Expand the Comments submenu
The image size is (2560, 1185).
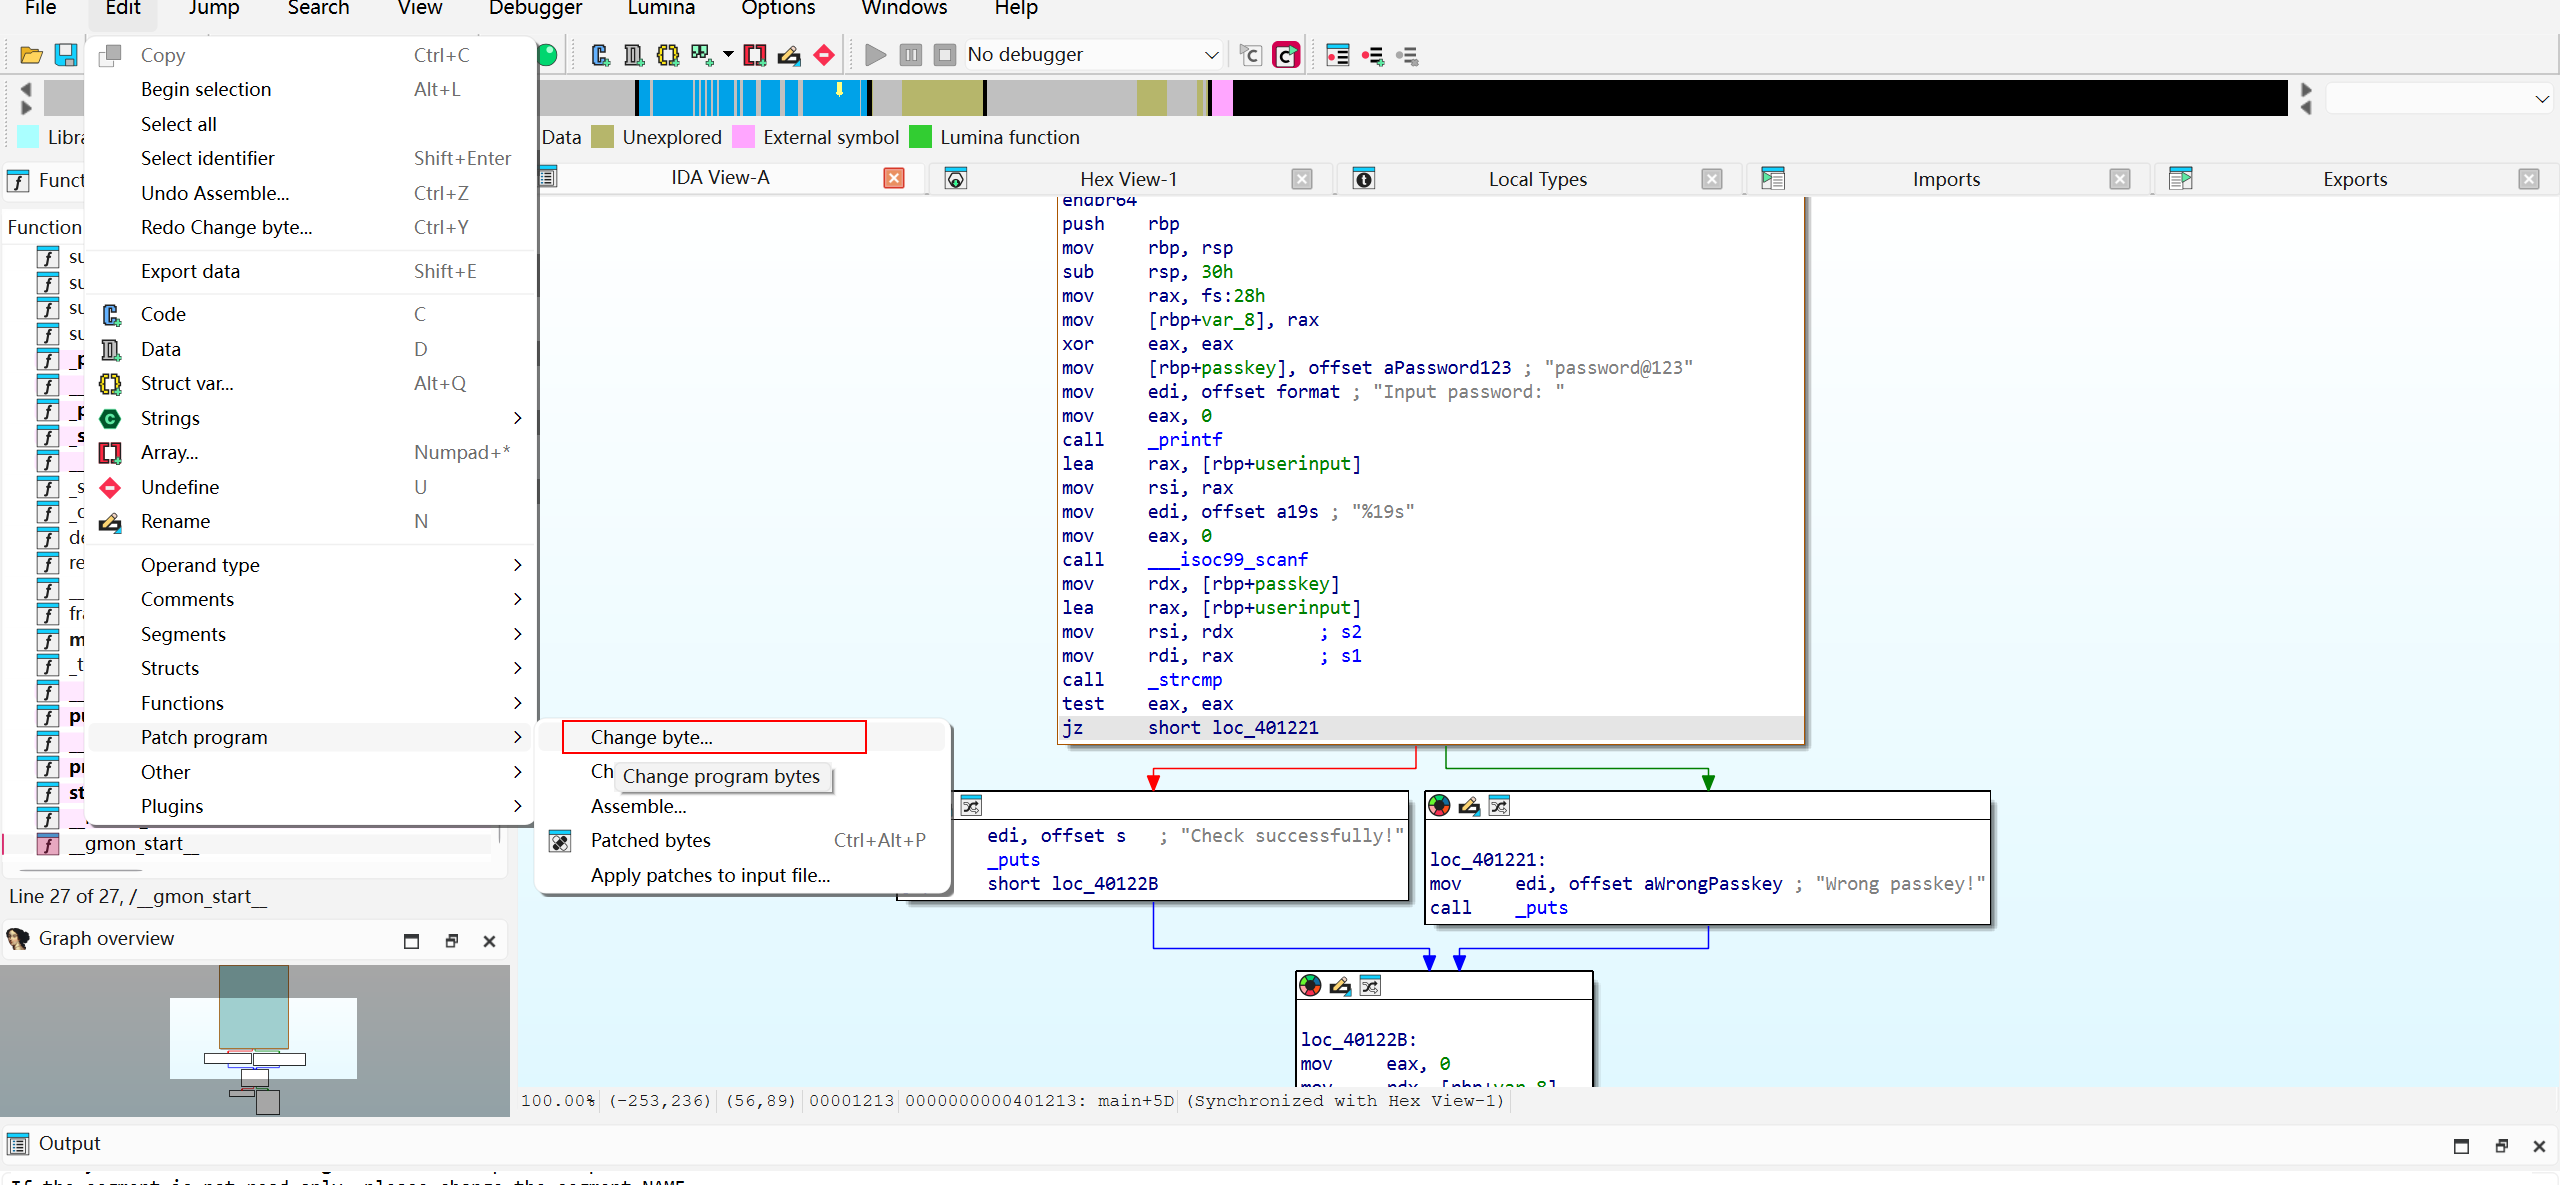click(x=312, y=599)
